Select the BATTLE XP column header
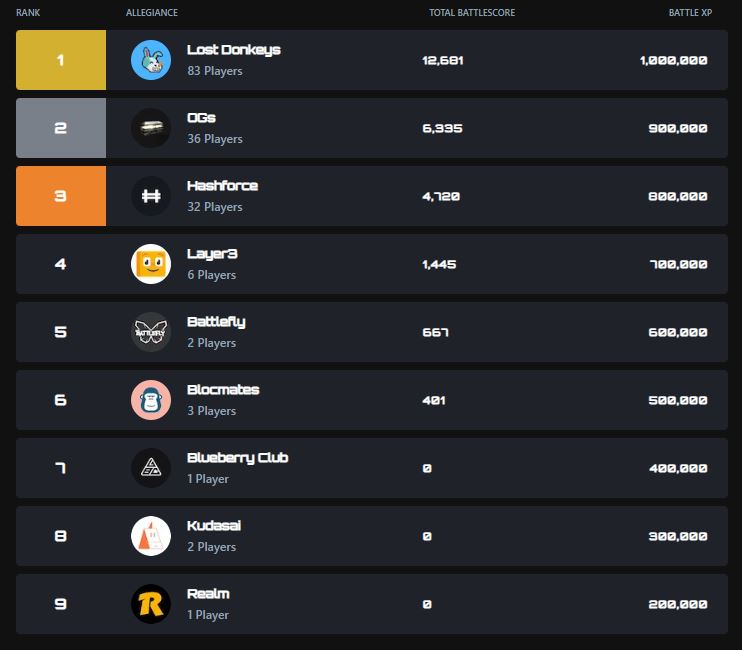The image size is (742, 650). click(x=690, y=13)
